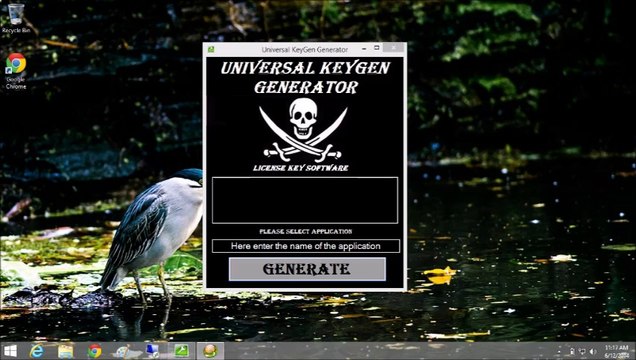Screen dimensions: 636x360
Task: Click the skull and swords logo
Action: (x=303, y=130)
